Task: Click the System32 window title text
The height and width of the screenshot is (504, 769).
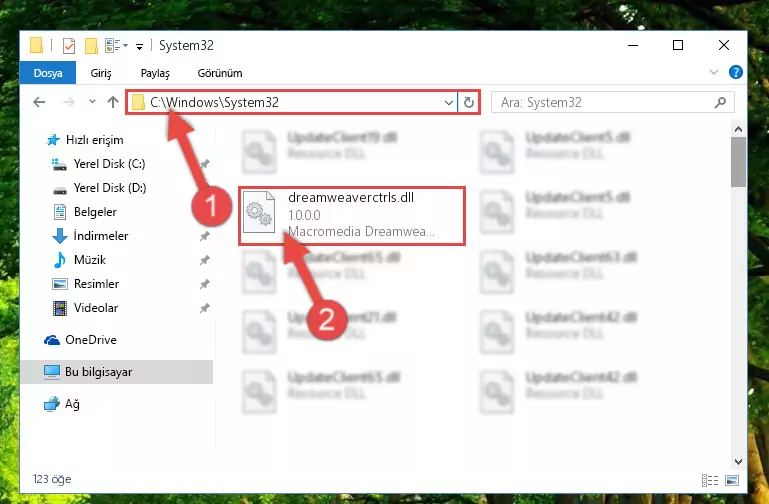Action: (x=186, y=46)
